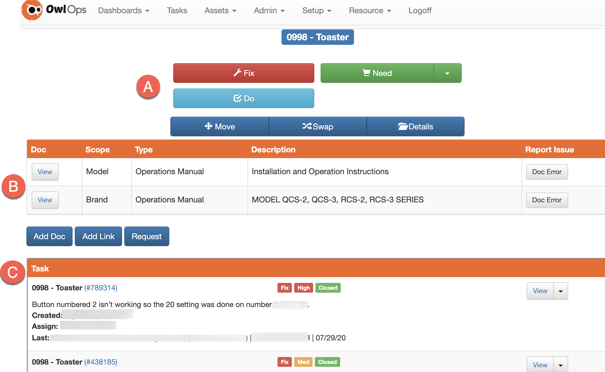
Task: Click the Fix badge on task #789314
Action: (x=284, y=288)
